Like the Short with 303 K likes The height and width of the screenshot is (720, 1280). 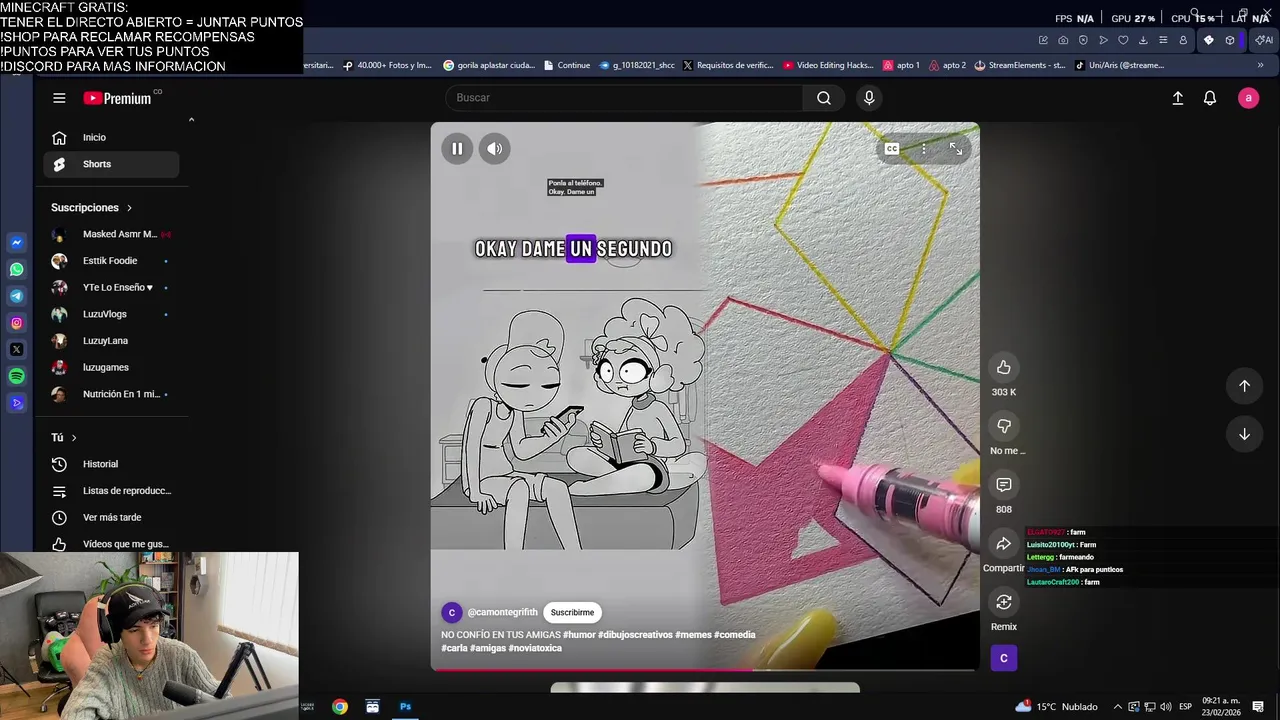1004,367
